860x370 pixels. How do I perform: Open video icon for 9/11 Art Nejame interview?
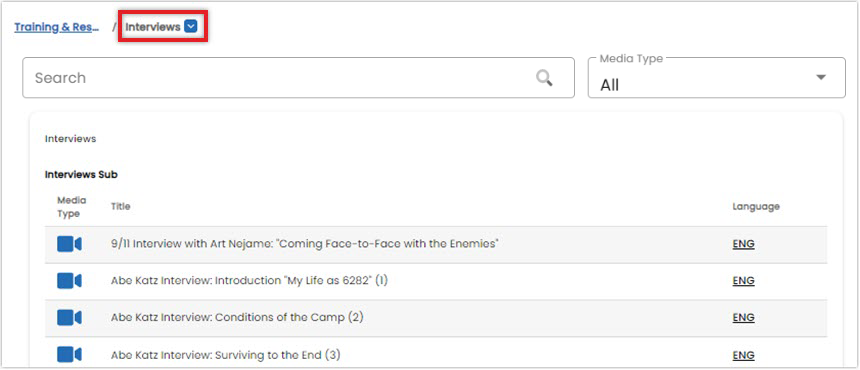[69, 244]
